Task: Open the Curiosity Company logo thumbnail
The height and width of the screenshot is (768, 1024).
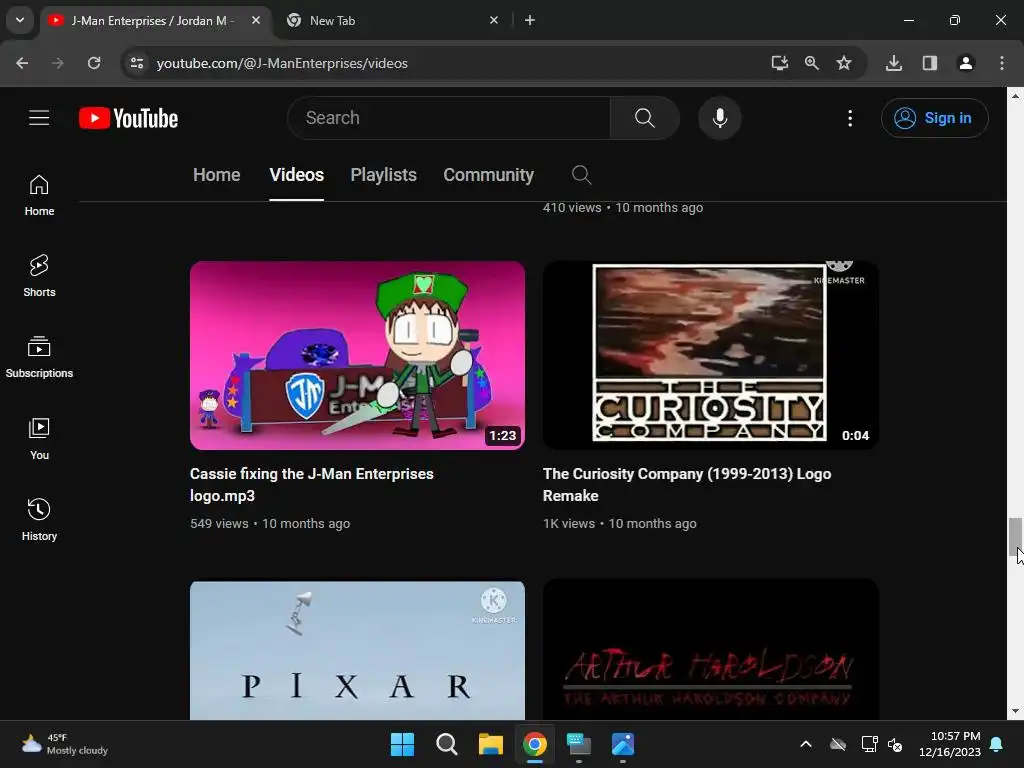Action: (x=711, y=355)
